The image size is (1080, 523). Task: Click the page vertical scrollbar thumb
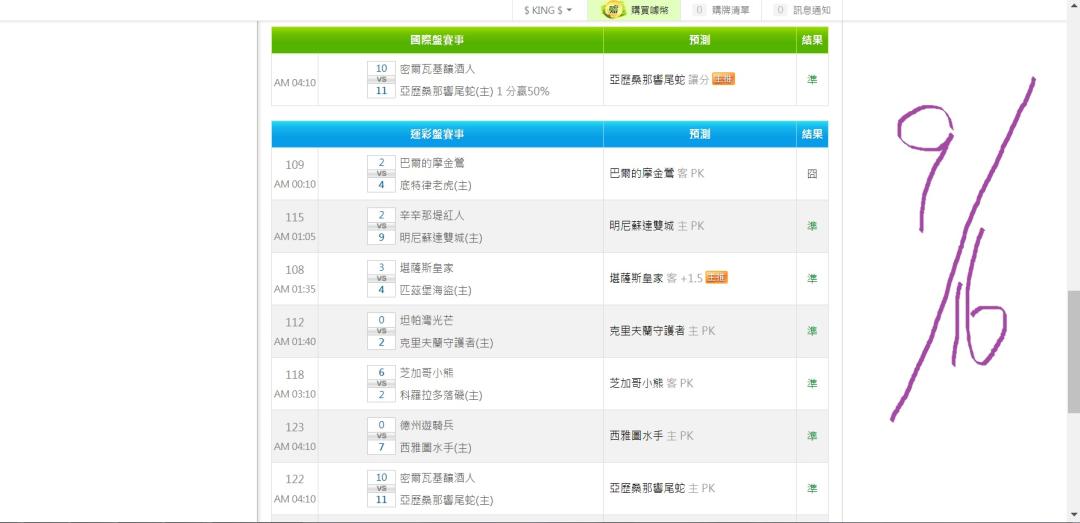(x=1073, y=351)
